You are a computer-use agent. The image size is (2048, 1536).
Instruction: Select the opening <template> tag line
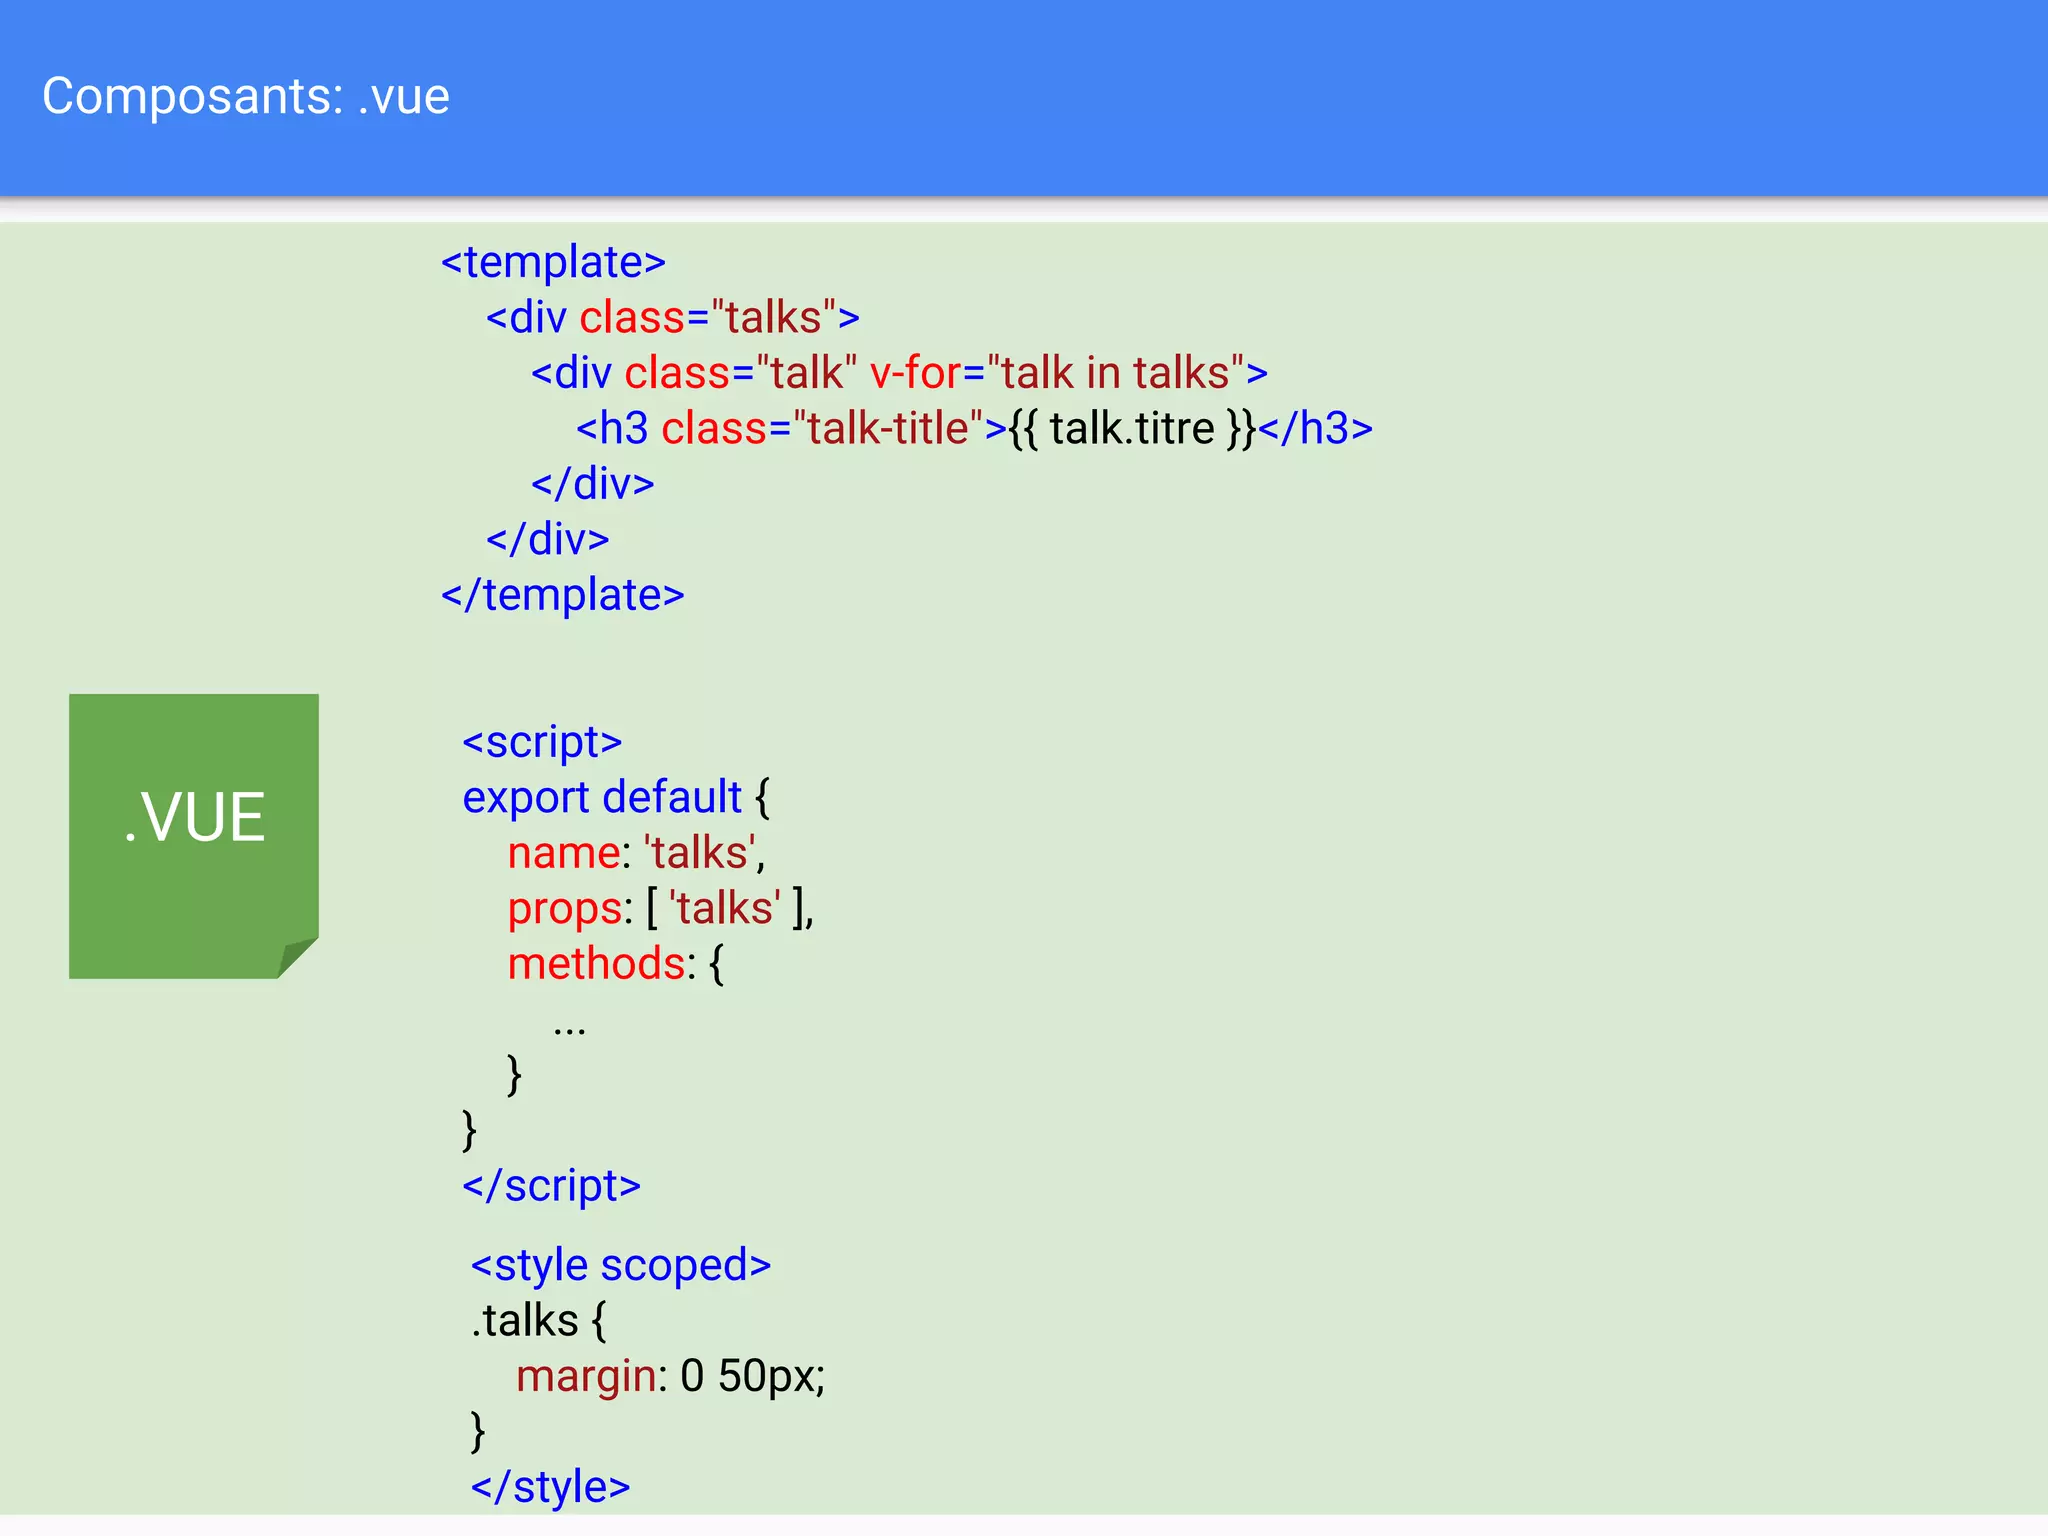tap(553, 262)
